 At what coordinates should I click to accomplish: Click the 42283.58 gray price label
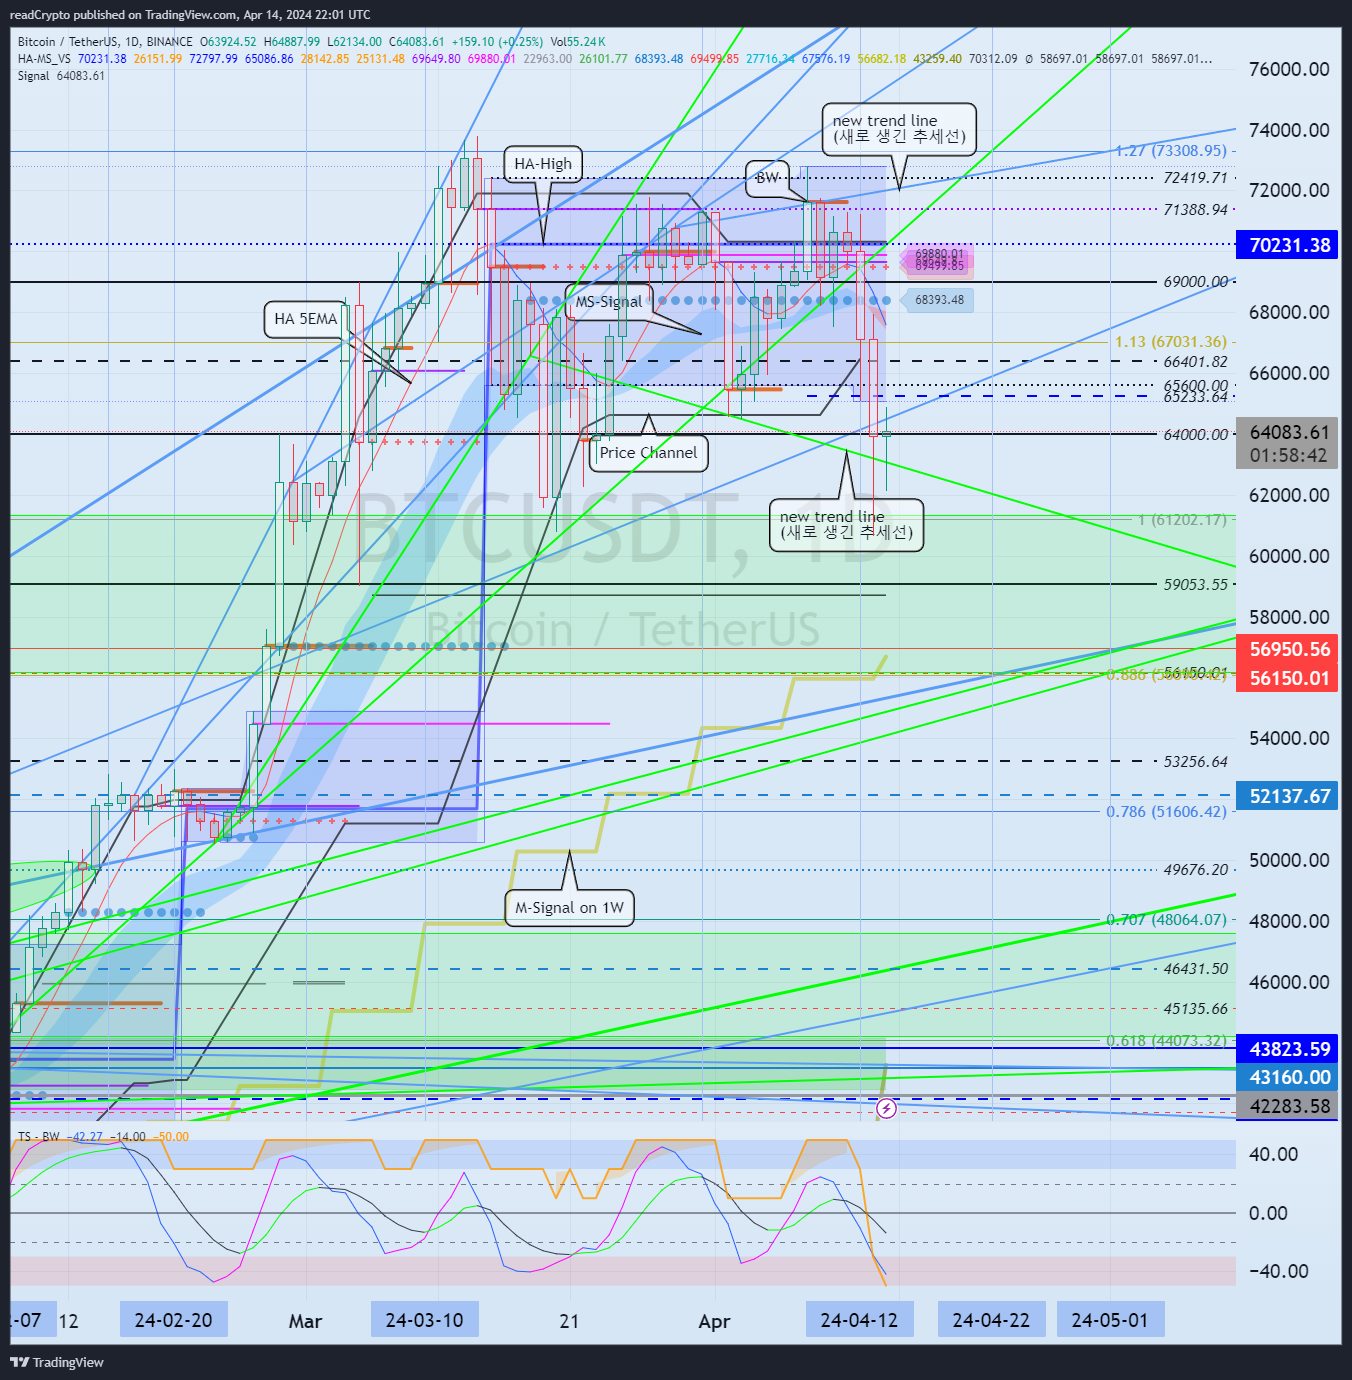pyautogui.click(x=1287, y=1106)
